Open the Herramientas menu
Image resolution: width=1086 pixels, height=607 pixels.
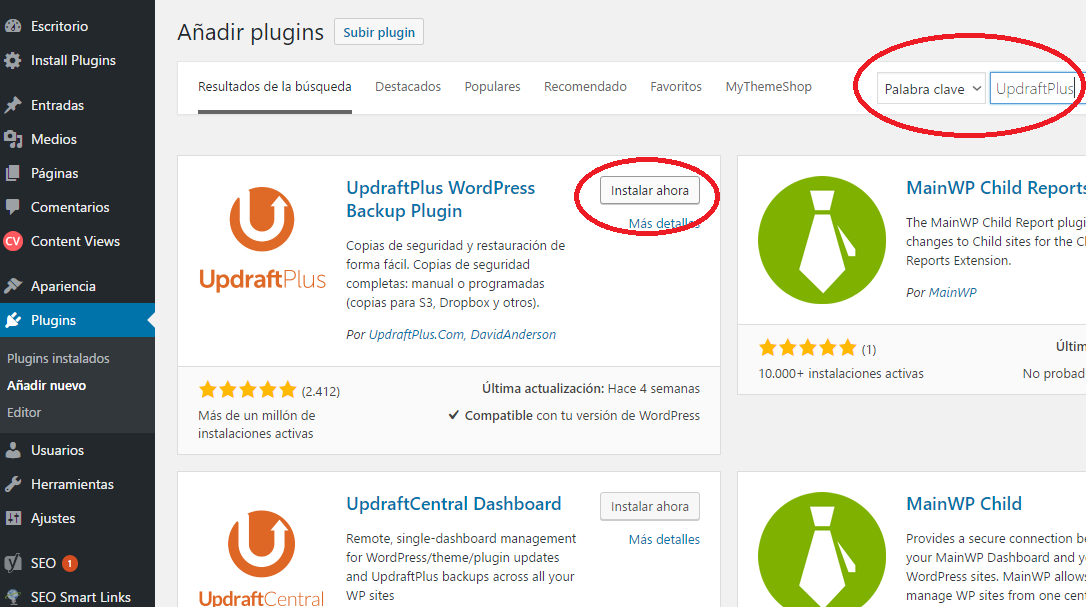tap(72, 484)
